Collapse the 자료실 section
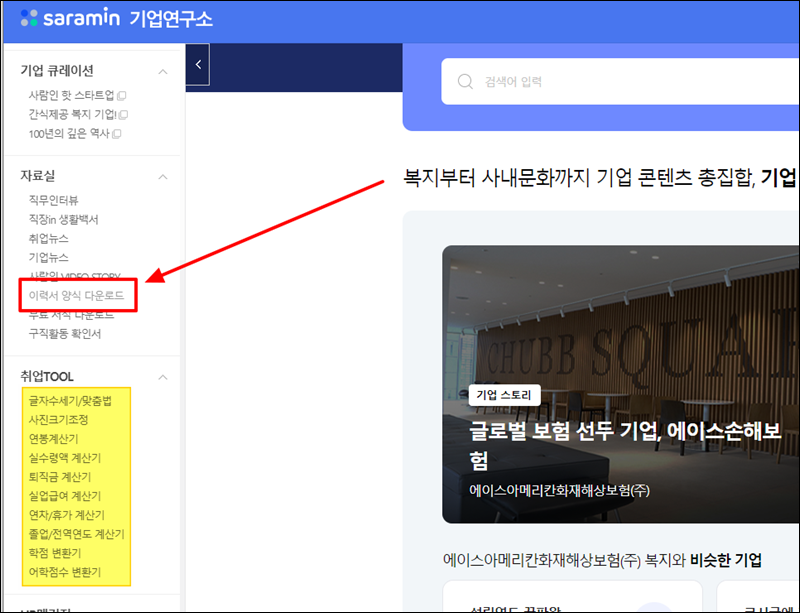 coord(163,177)
